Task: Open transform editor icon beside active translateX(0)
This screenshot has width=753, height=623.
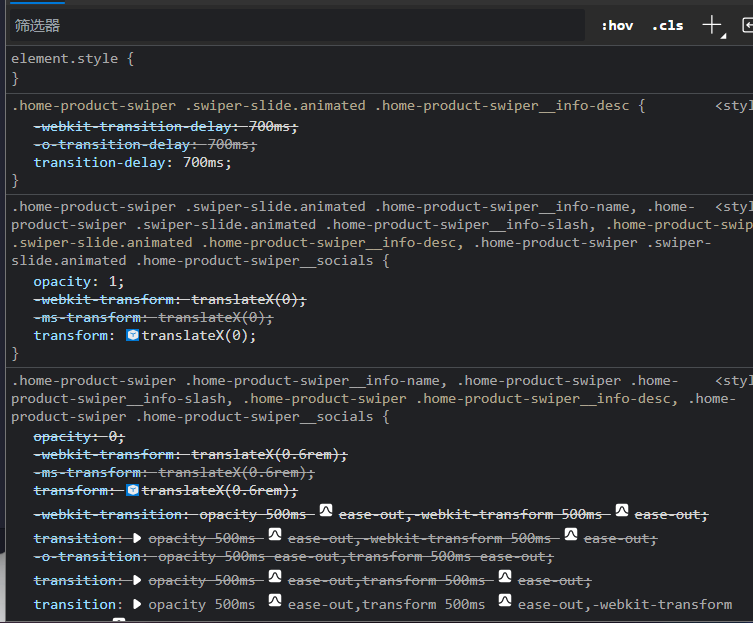Action: (x=133, y=336)
